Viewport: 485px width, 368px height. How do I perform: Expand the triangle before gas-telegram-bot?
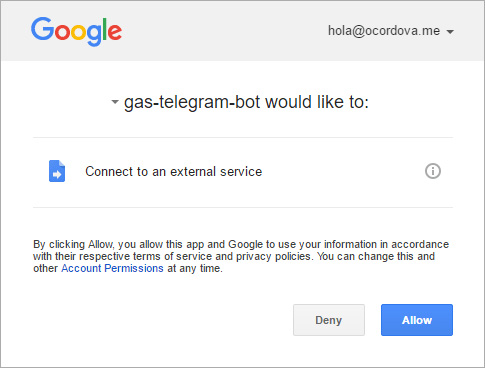[115, 102]
